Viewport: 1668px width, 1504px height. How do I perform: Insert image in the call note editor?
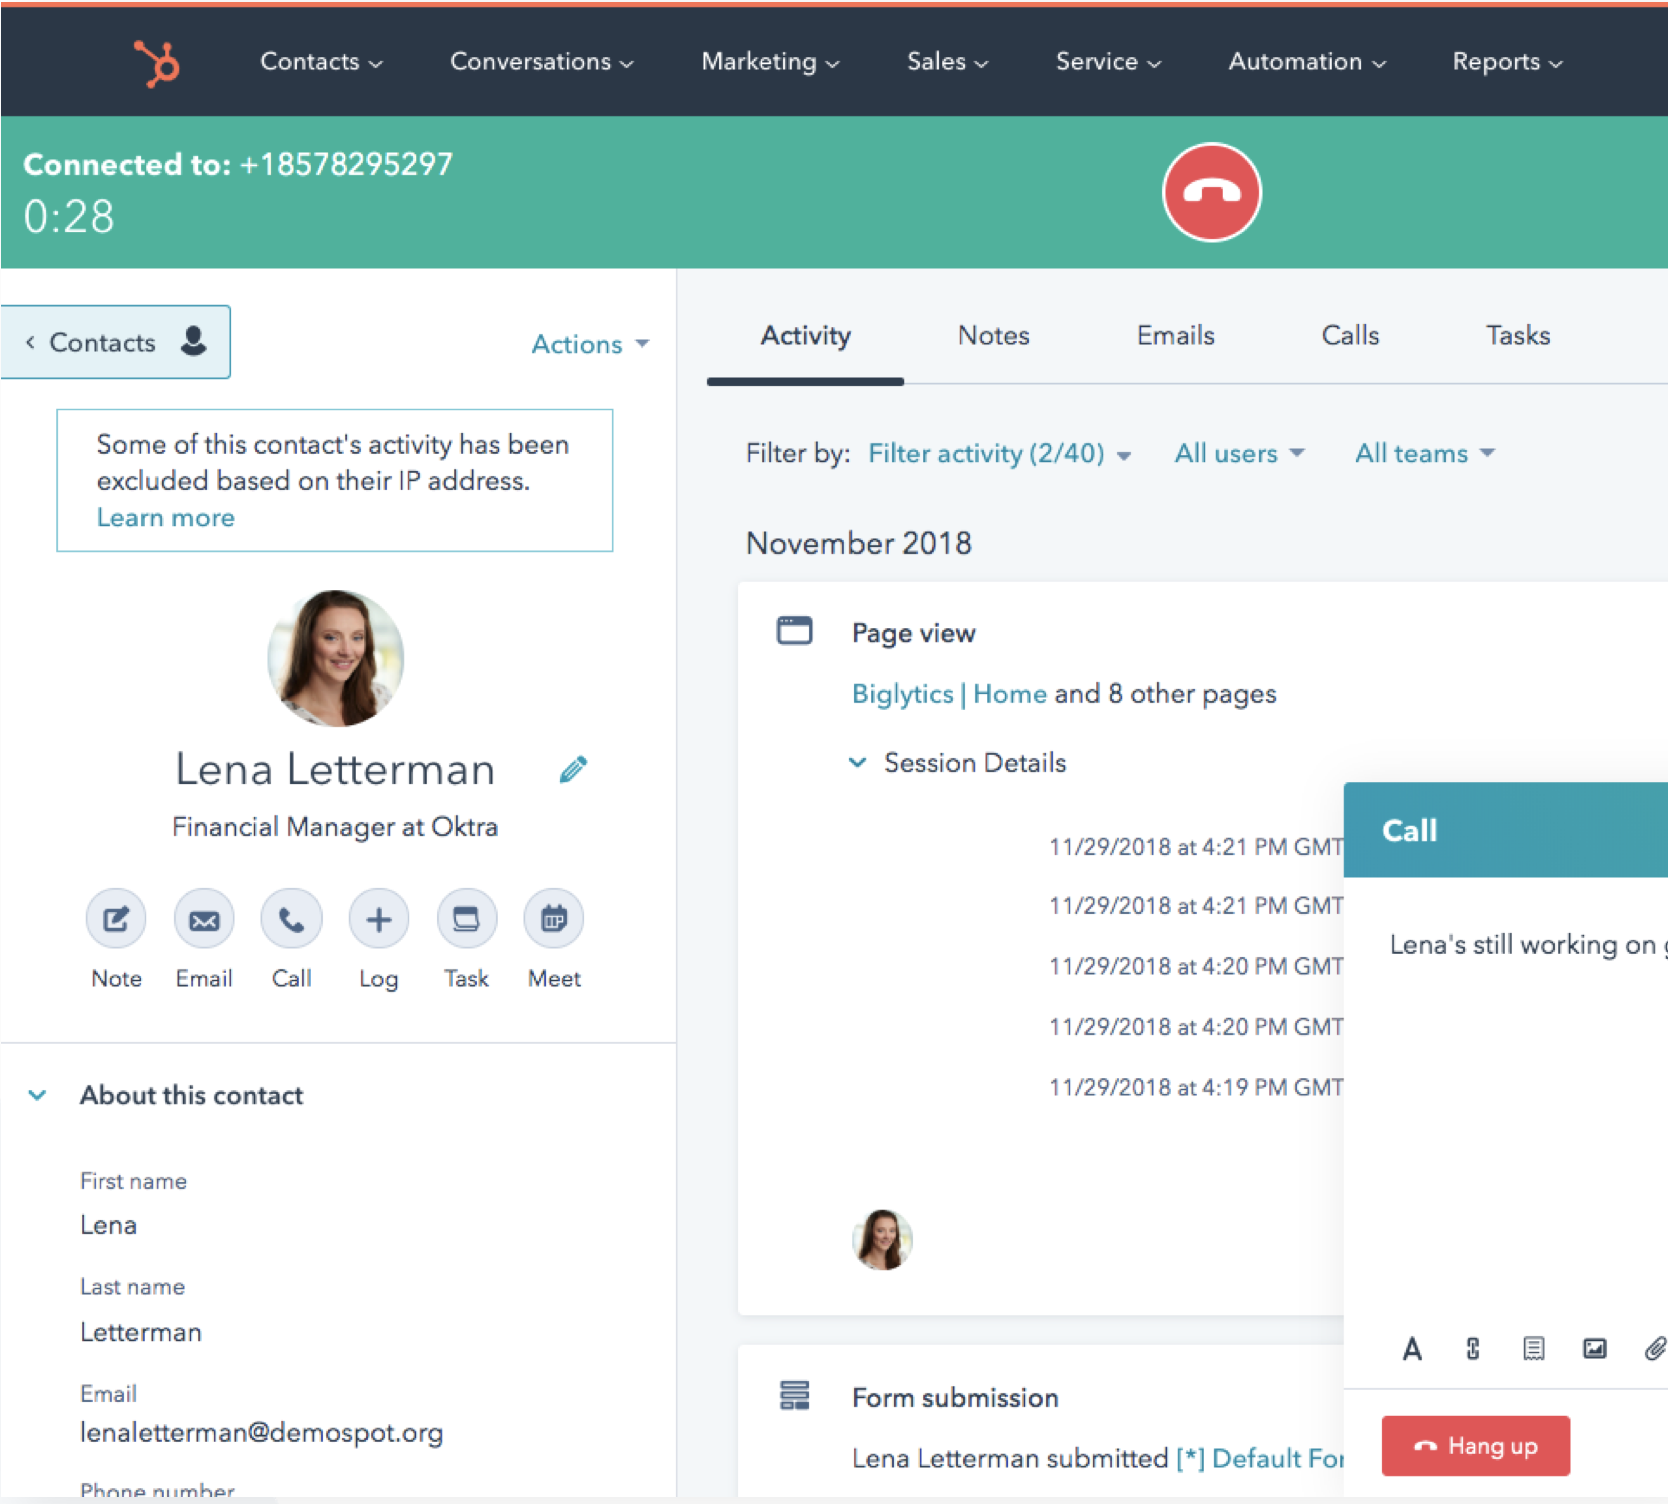[x=1594, y=1349]
